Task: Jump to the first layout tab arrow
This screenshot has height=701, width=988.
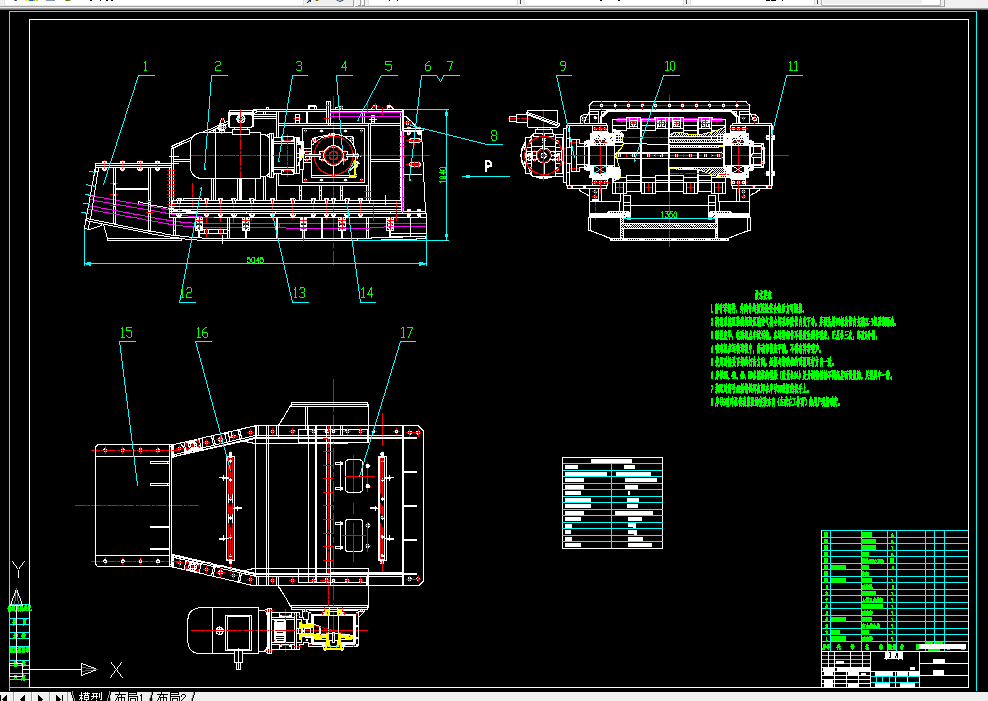Action: [x=6, y=697]
